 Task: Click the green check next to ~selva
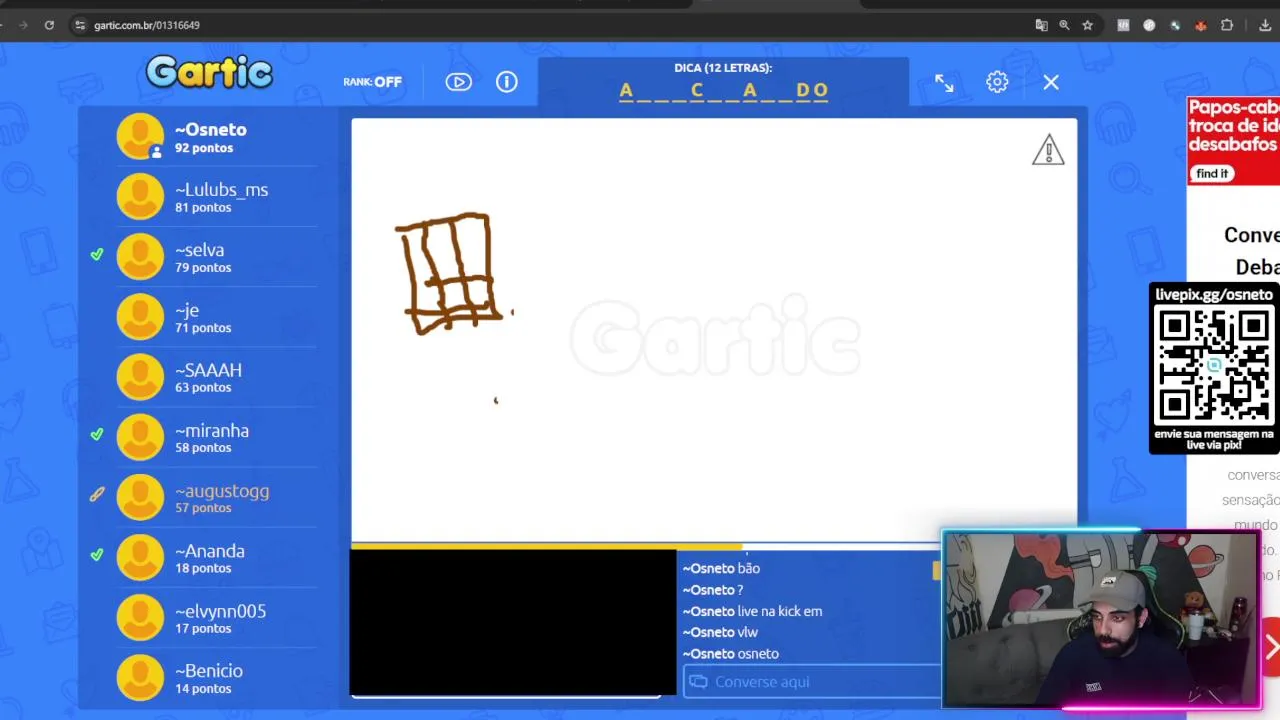97,254
